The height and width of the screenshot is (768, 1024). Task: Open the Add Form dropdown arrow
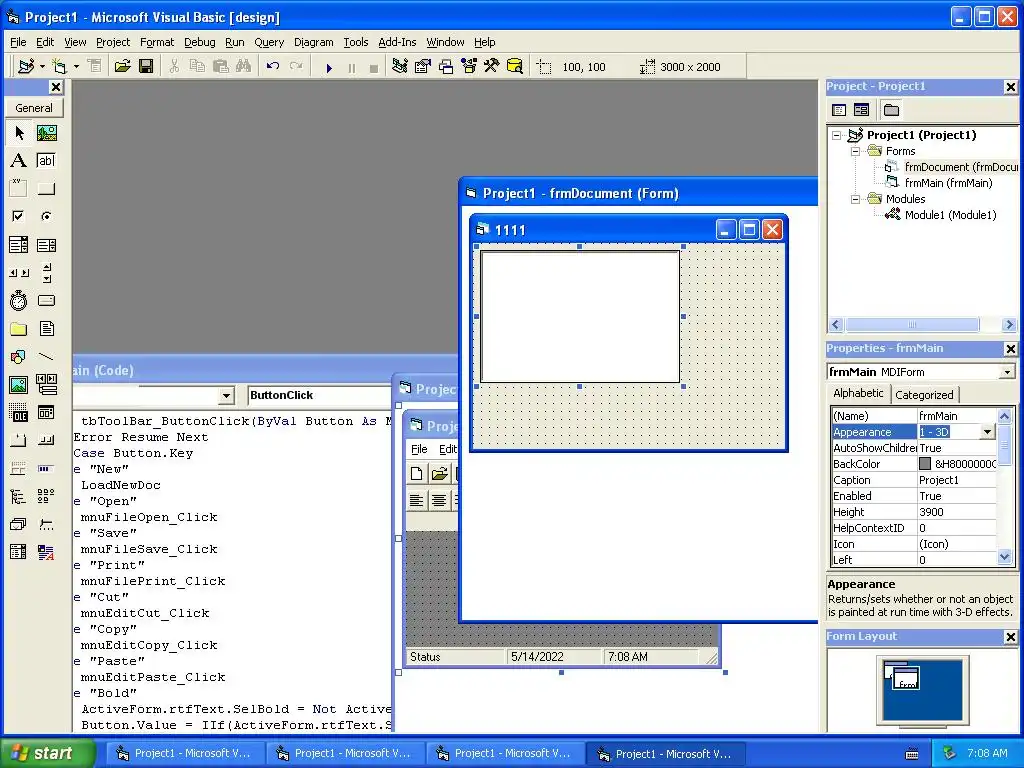tap(76, 67)
